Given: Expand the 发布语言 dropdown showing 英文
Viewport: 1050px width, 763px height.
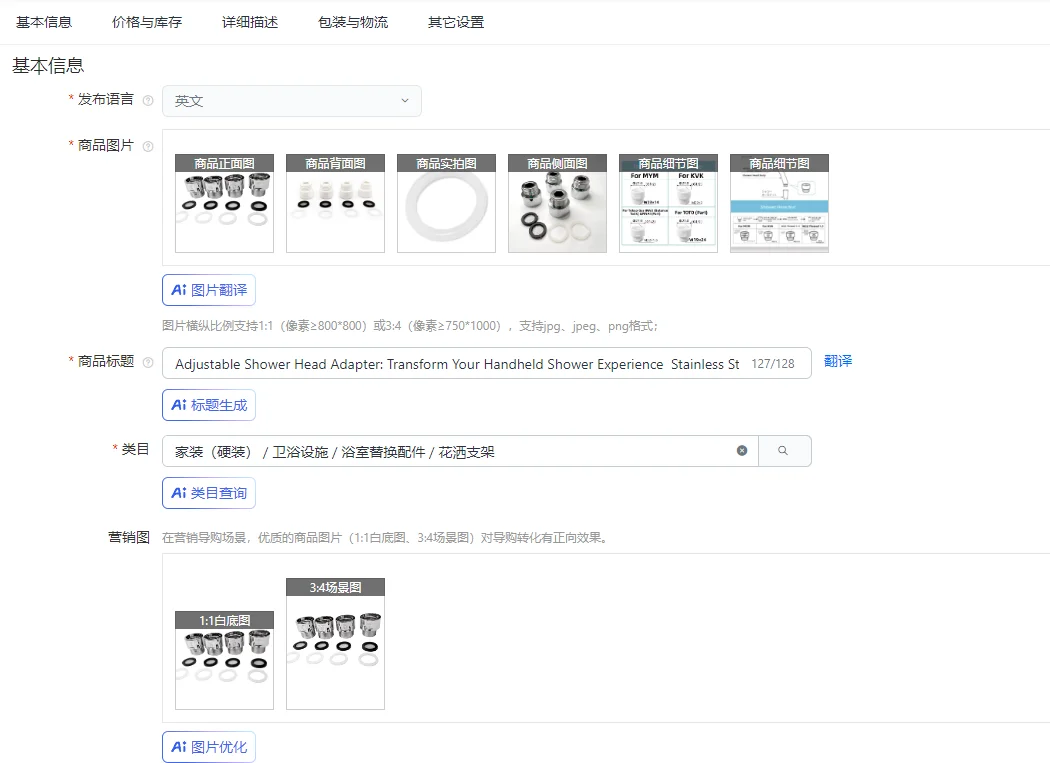Looking at the screenshot, I should point(291,101).
